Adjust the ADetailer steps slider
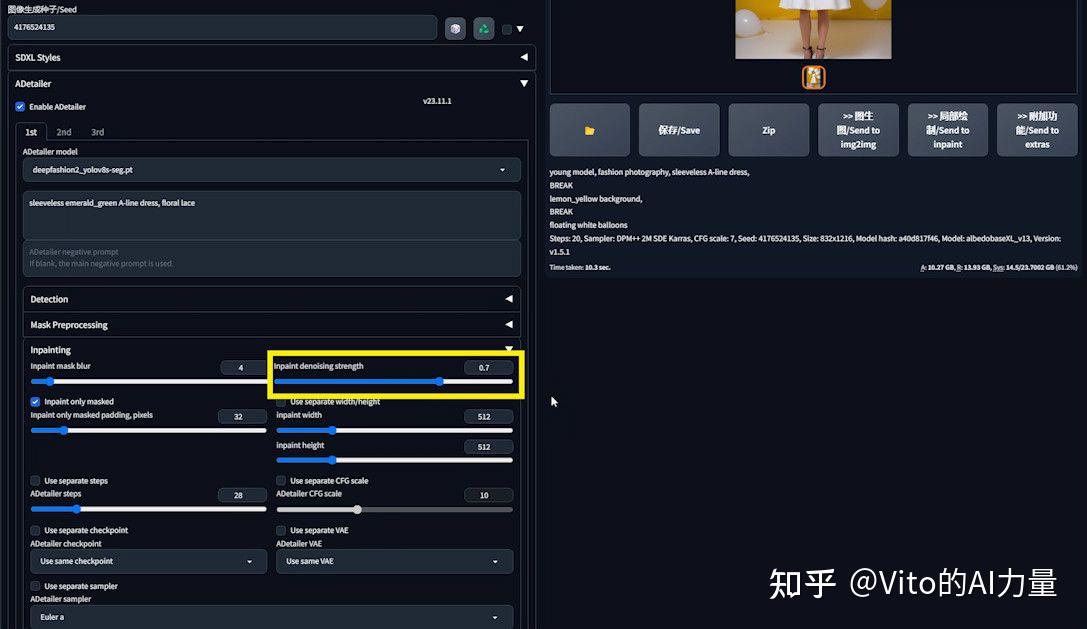The image size is (1087, 629). coord(148,509)
